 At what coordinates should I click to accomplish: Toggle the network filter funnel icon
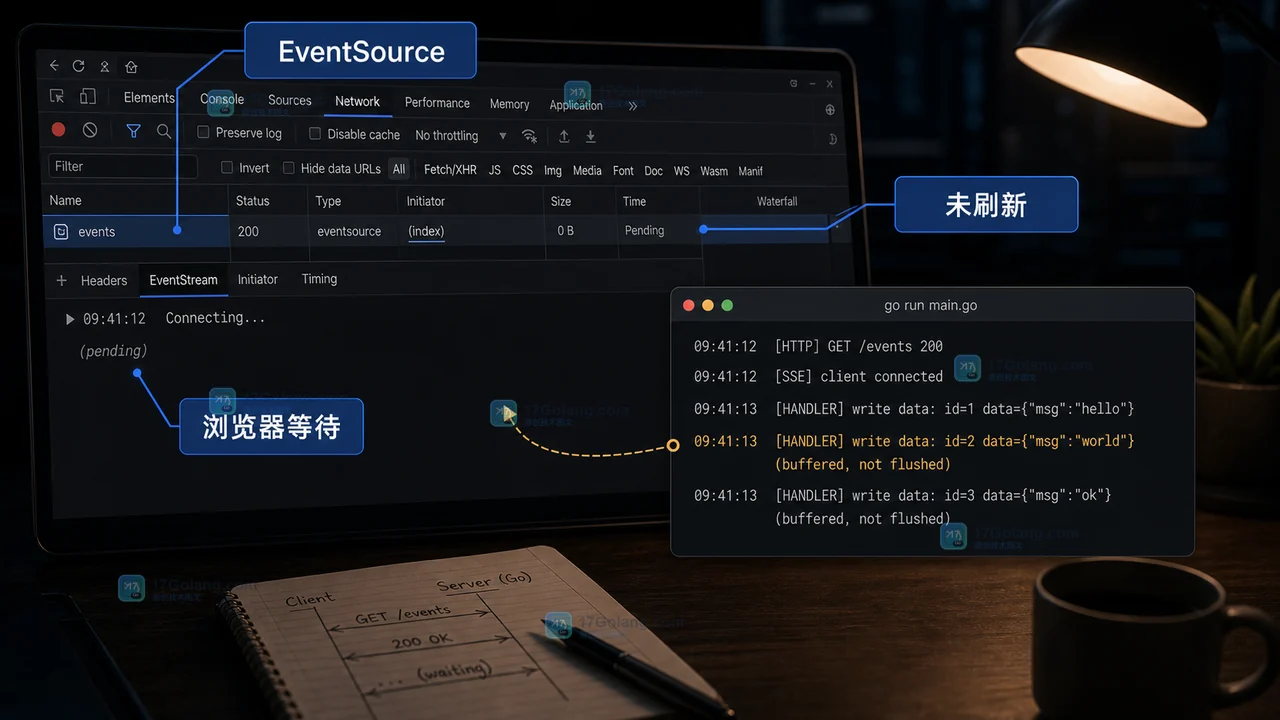coord(133,131)
